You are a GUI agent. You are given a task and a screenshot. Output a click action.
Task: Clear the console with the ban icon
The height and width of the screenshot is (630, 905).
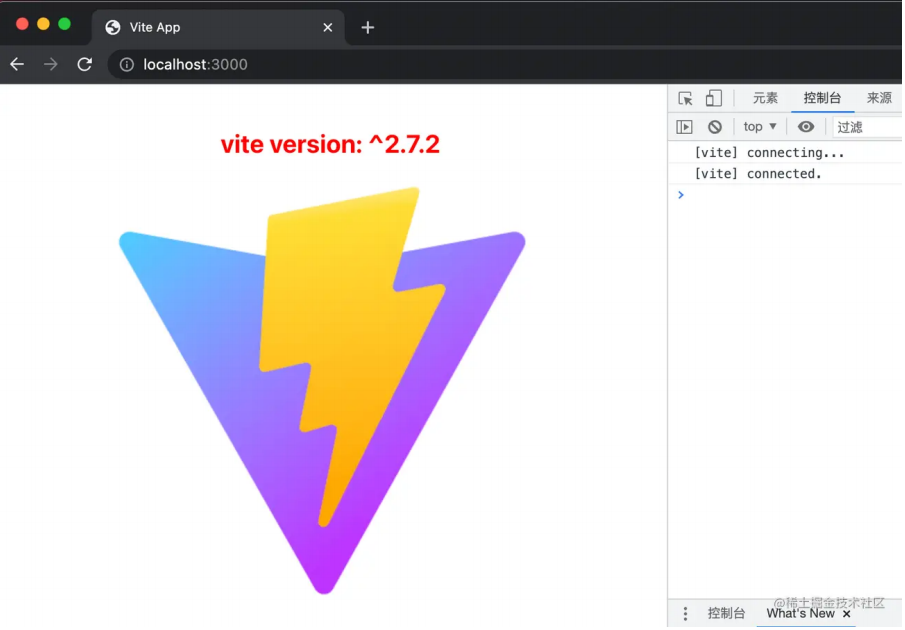tap(715, 127)
